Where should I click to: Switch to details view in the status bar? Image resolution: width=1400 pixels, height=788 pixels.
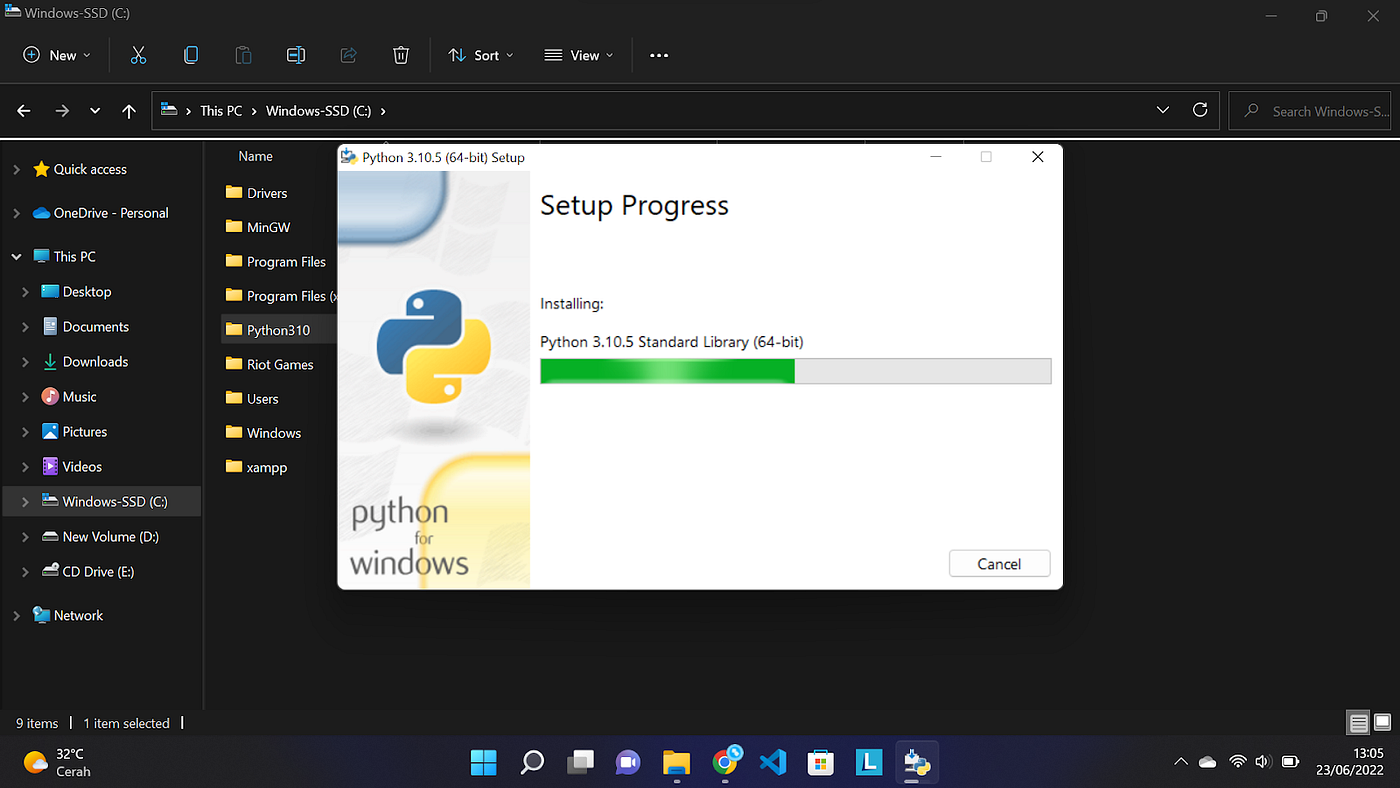[x=1357, y=722]
